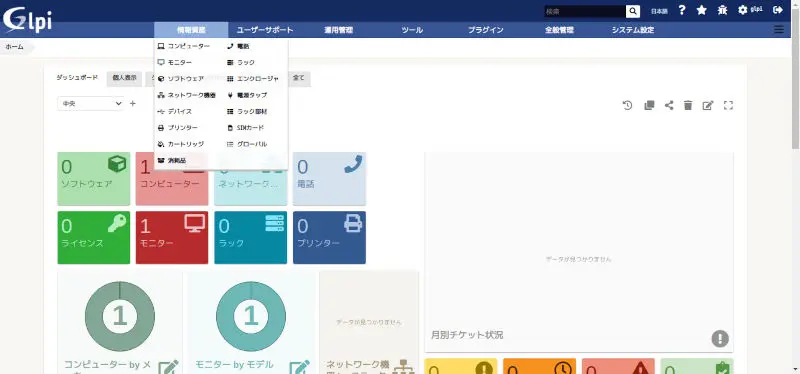Click printer icon on プリンター card
The image size is (800, 374).
(353, 223)
